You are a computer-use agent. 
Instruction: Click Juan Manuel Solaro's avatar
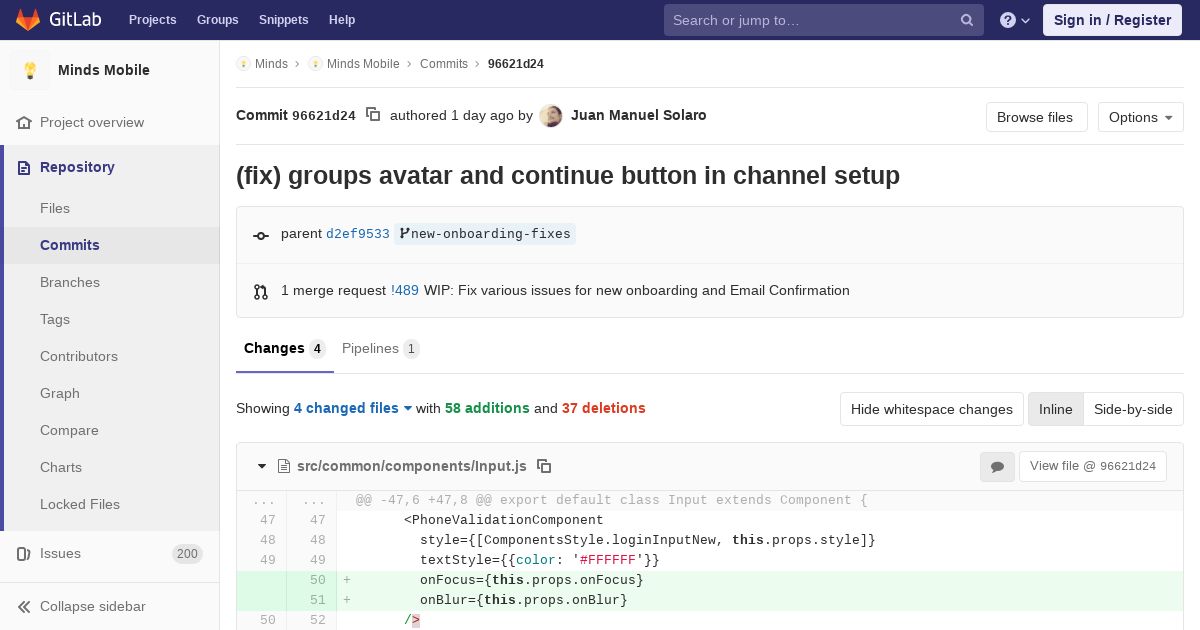pos(551,116)
